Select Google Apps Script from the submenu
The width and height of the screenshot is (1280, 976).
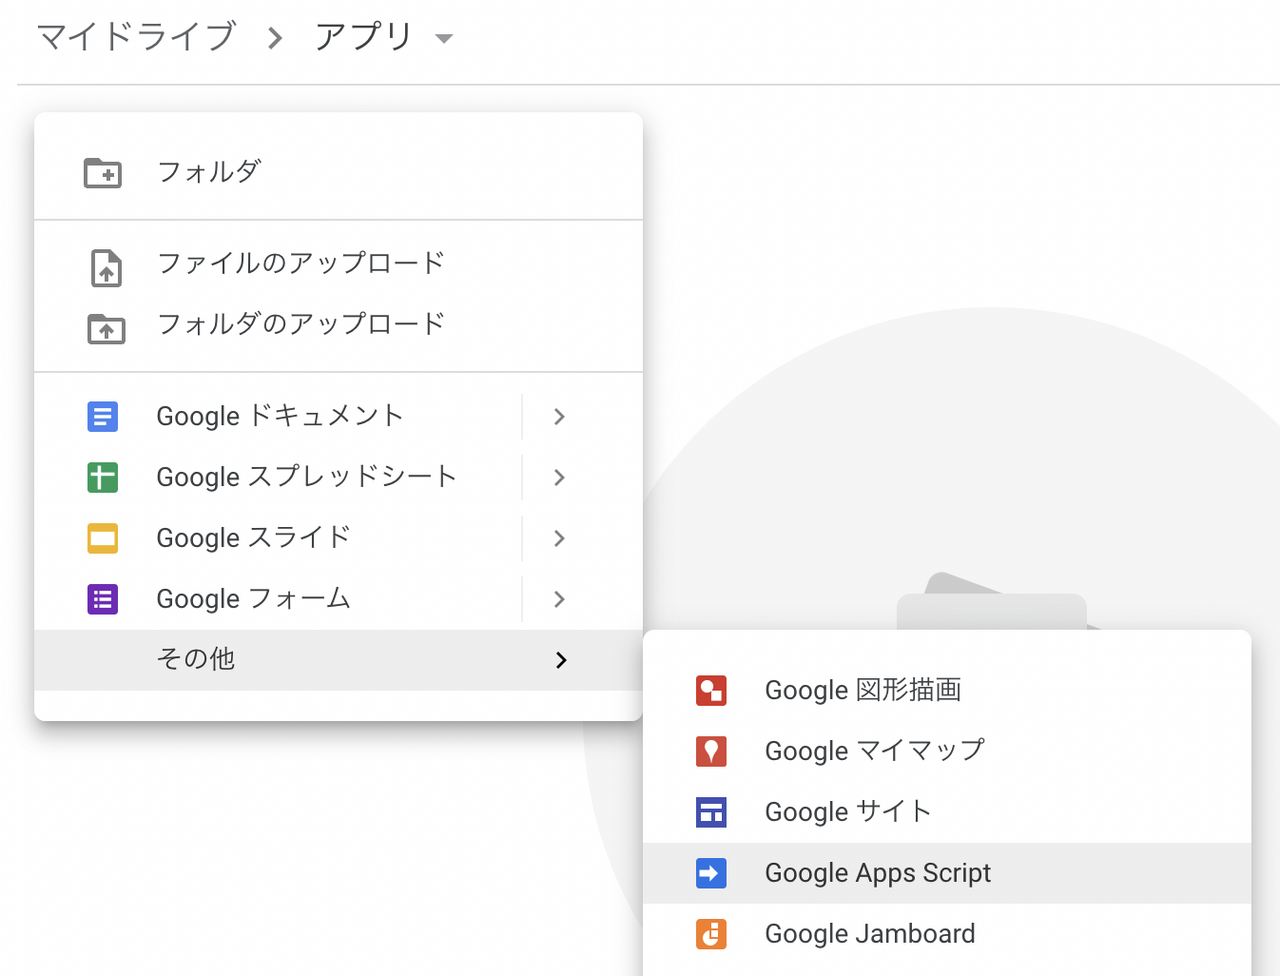(877, 873)
